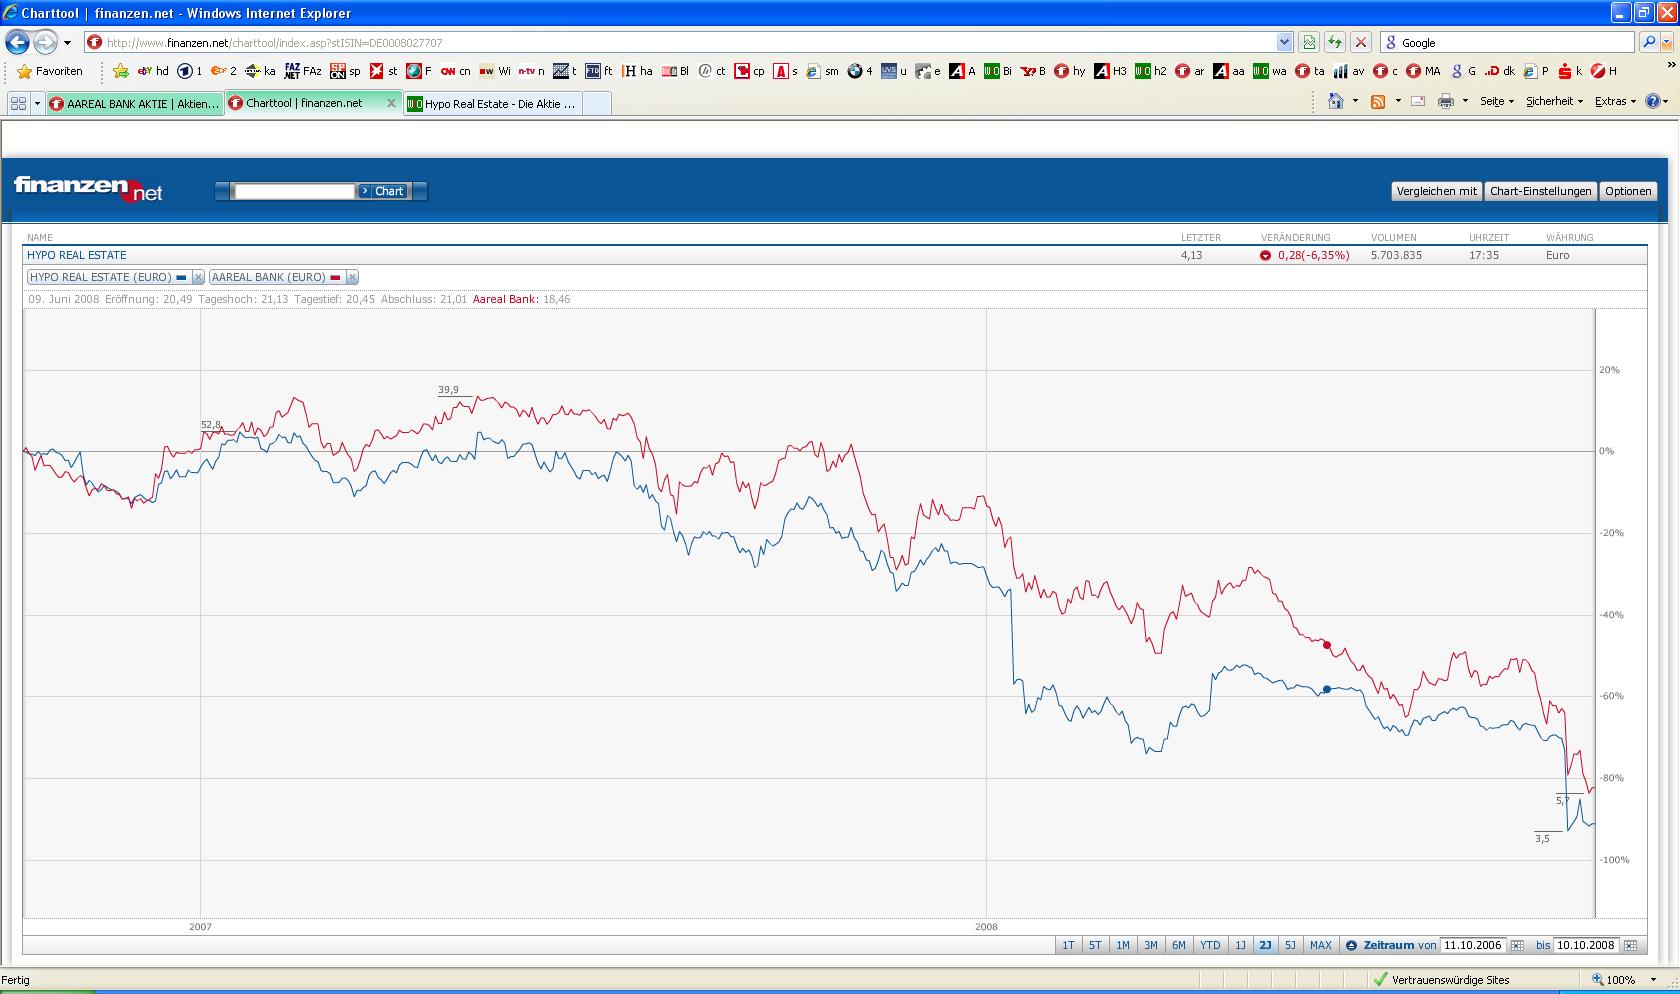
Task: Remove the HYPO REAL ESTATE (EURO) series
Action: pyautogui.click(x=198, y=278)
